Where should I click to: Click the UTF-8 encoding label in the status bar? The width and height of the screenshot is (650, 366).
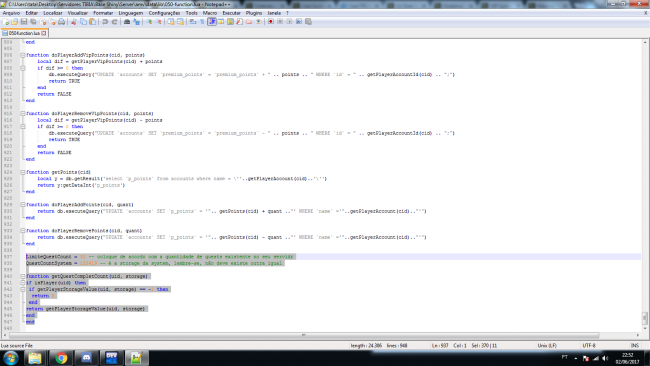coord(589,345)
